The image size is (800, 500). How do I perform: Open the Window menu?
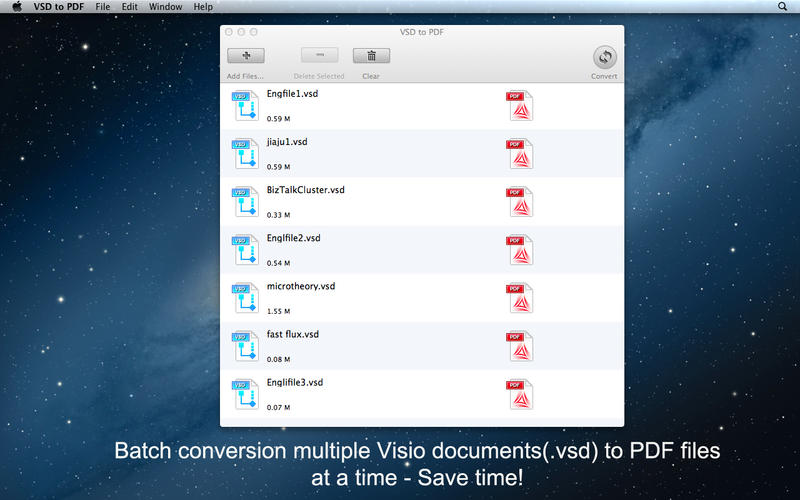[165, 7]
